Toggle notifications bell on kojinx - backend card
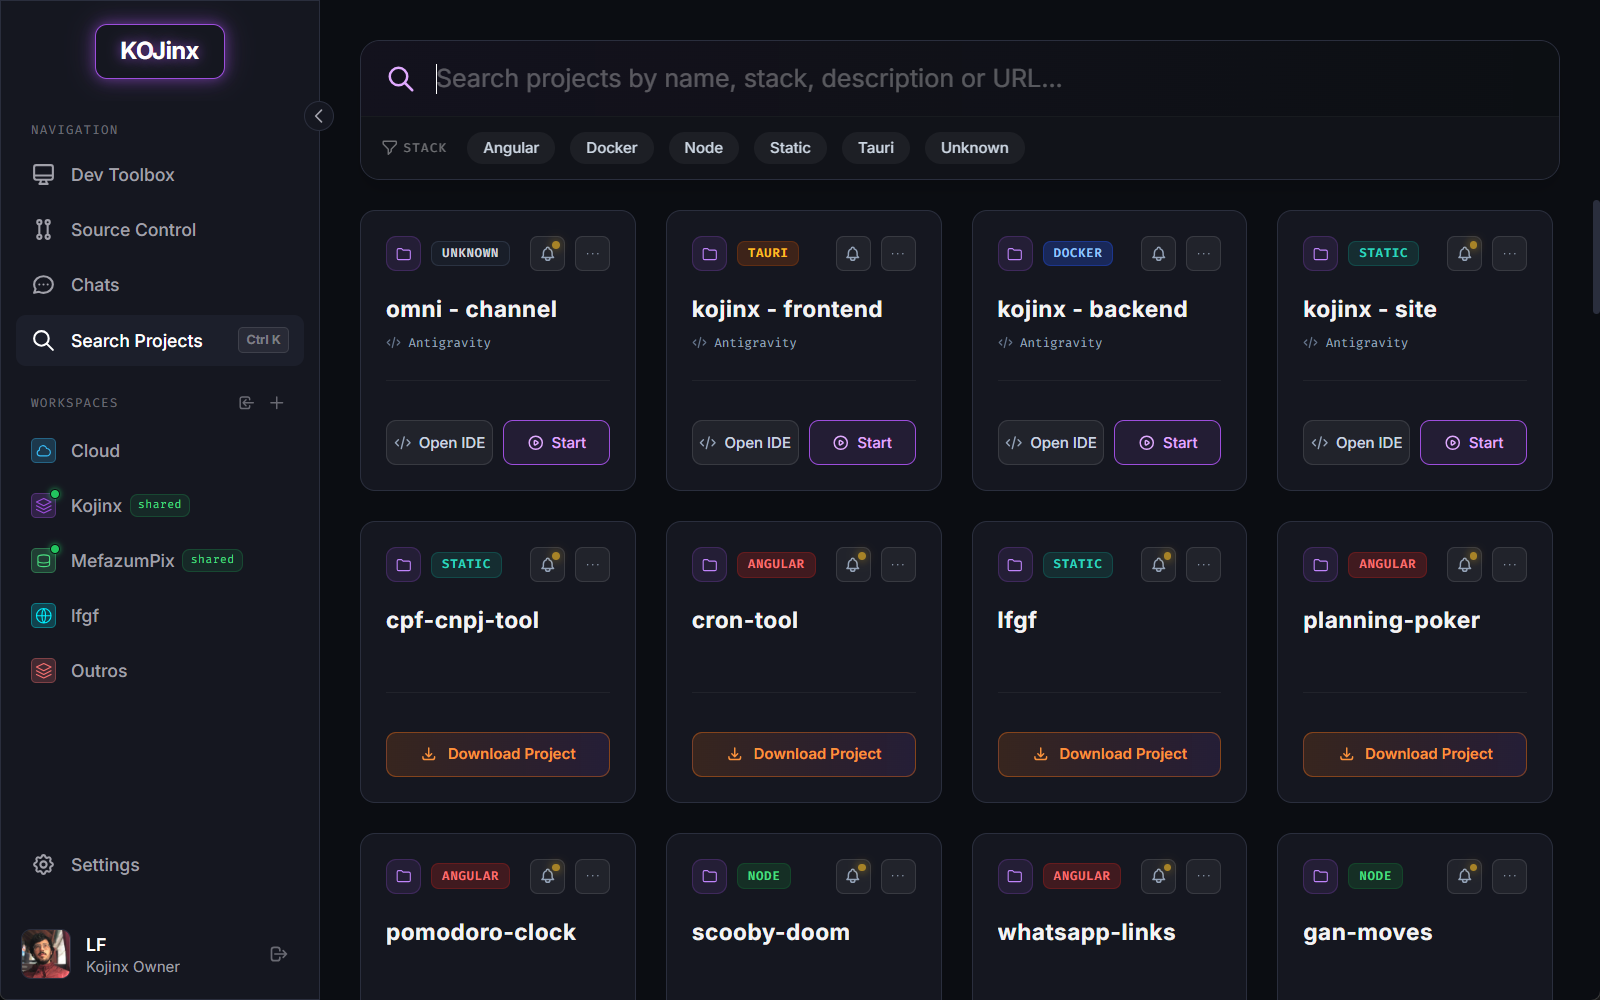The width and height of the screenshot is (1600, 1000). [x=1158, y=254]
